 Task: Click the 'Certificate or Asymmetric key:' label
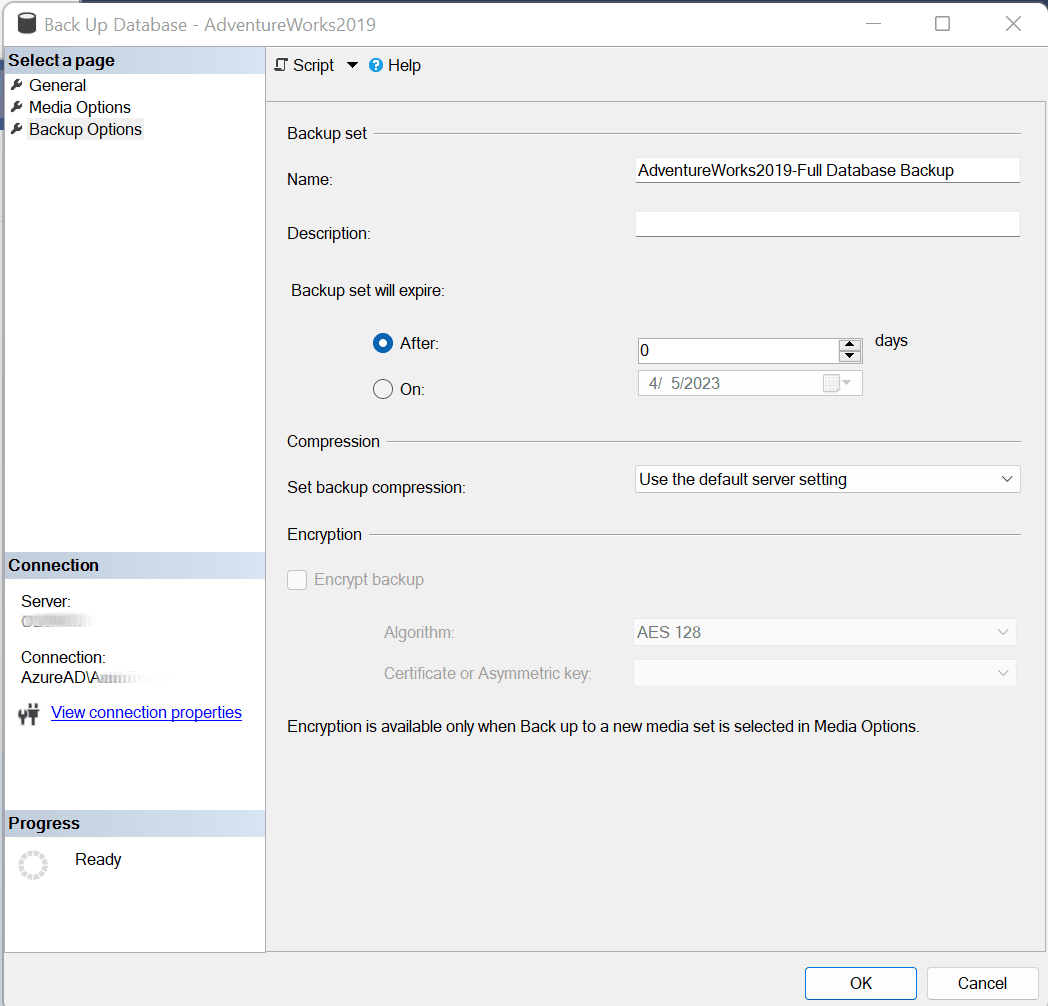(488, 673)
